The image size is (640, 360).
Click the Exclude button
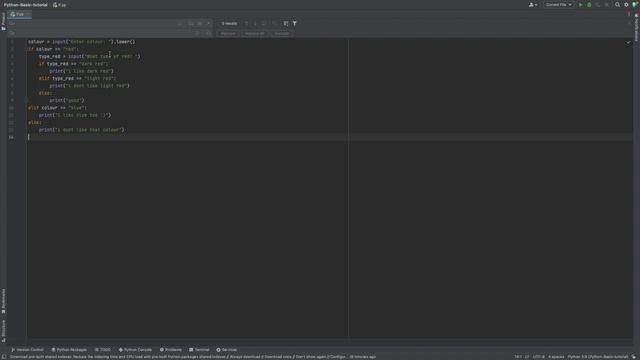[x=282, y=33]
